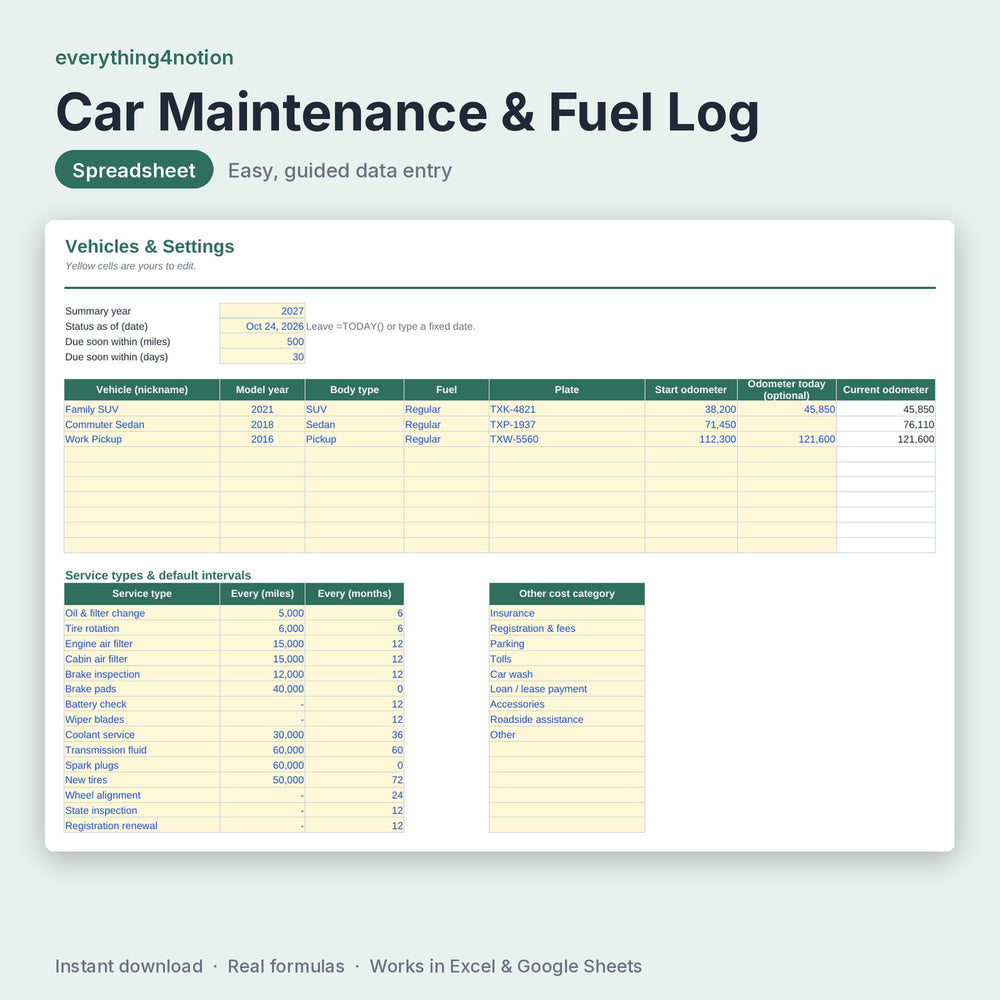Select start odometer 38,200 cell
Image resolution: width=1000 pixels, height=1000 pixels.
[691, 409]
